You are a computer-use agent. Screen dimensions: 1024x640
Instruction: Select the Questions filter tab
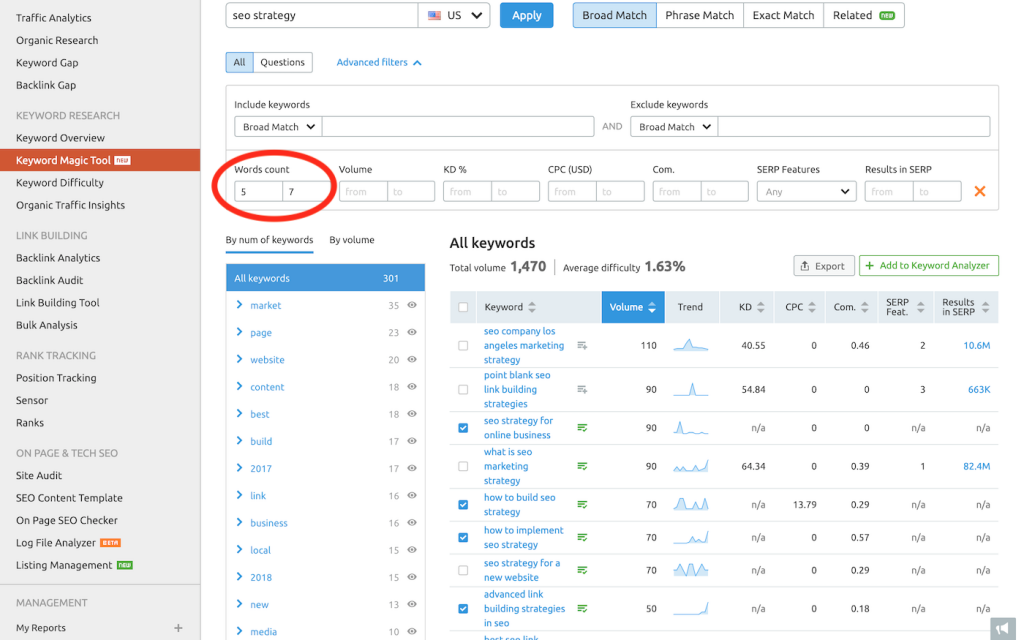282,62
